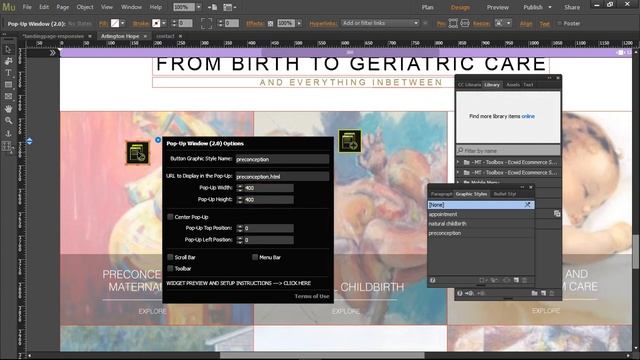Click the widget icon on the middle image
640x360 pixels.
click(x=350, y=141)
